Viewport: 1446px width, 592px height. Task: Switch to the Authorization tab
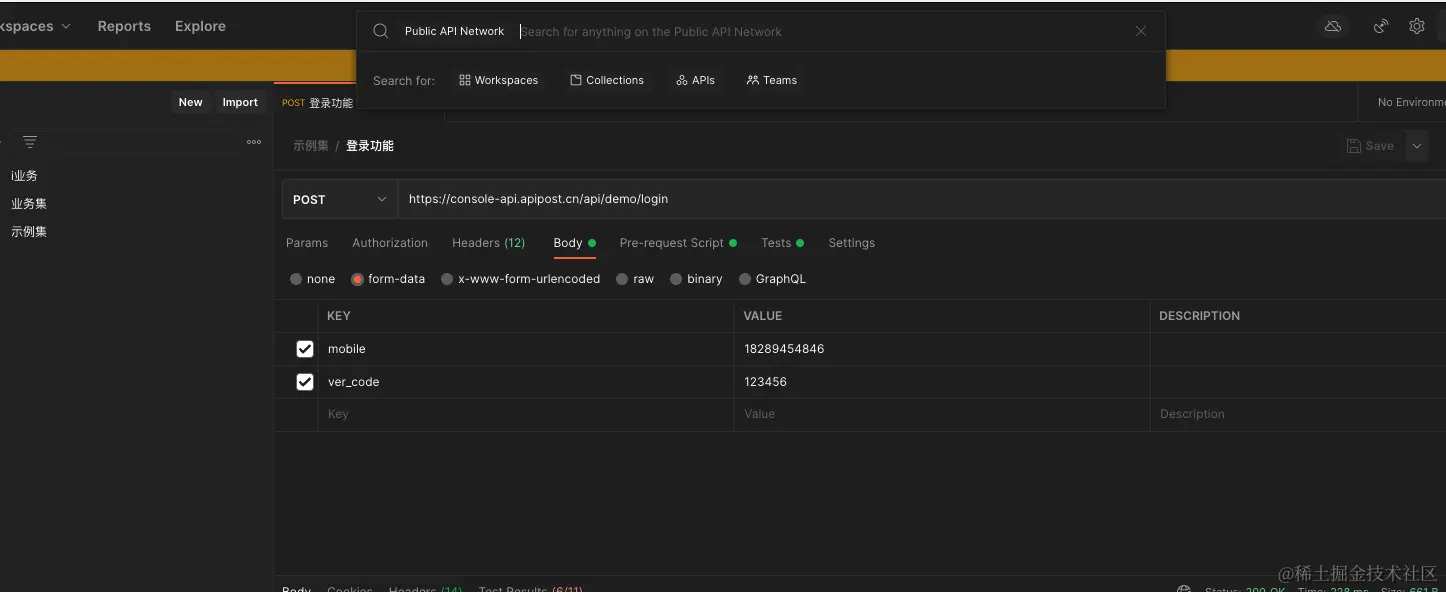coord(390,243)
